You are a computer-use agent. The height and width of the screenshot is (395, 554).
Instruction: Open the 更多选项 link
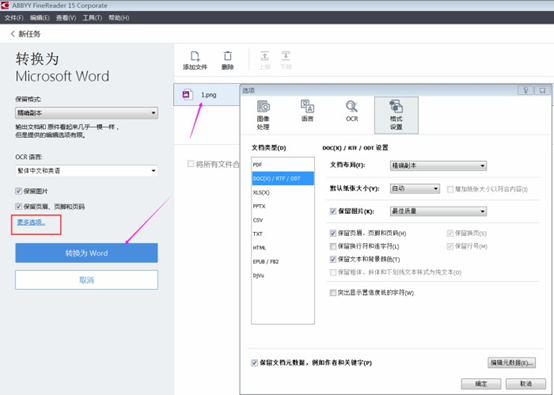click(31, 222)
